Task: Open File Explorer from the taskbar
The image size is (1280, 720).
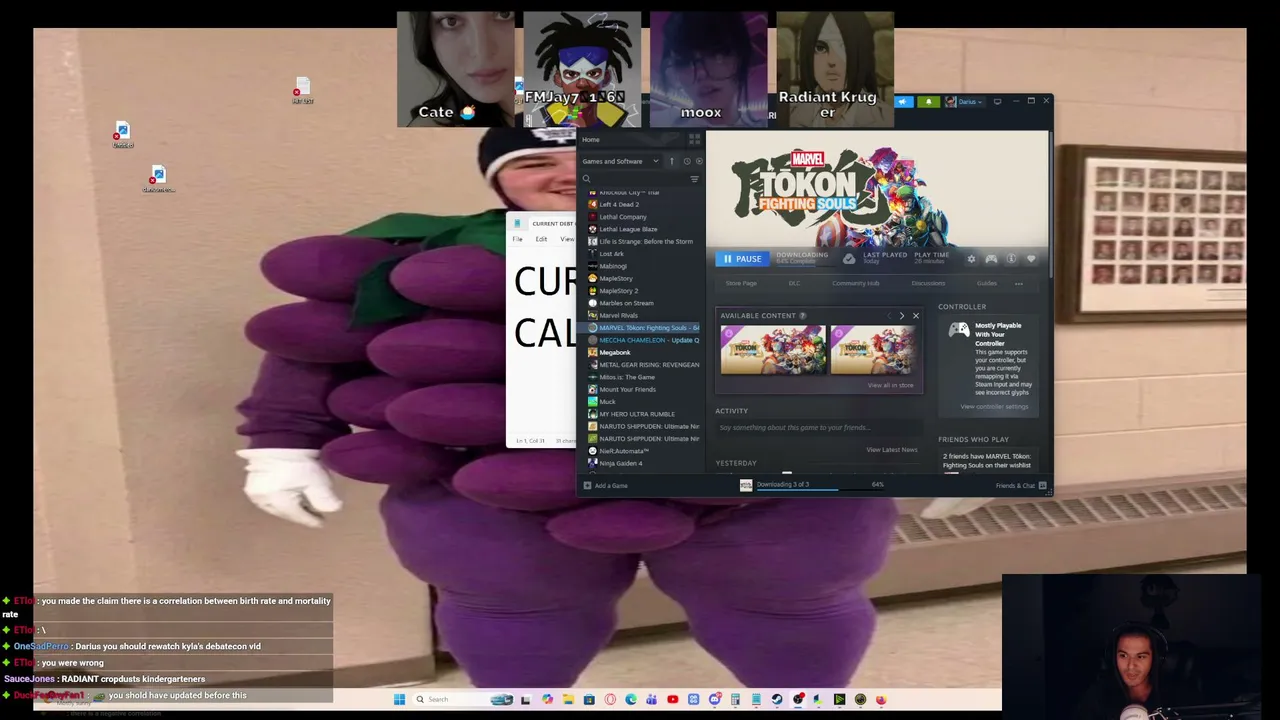Action: click(x=568, y=699)
